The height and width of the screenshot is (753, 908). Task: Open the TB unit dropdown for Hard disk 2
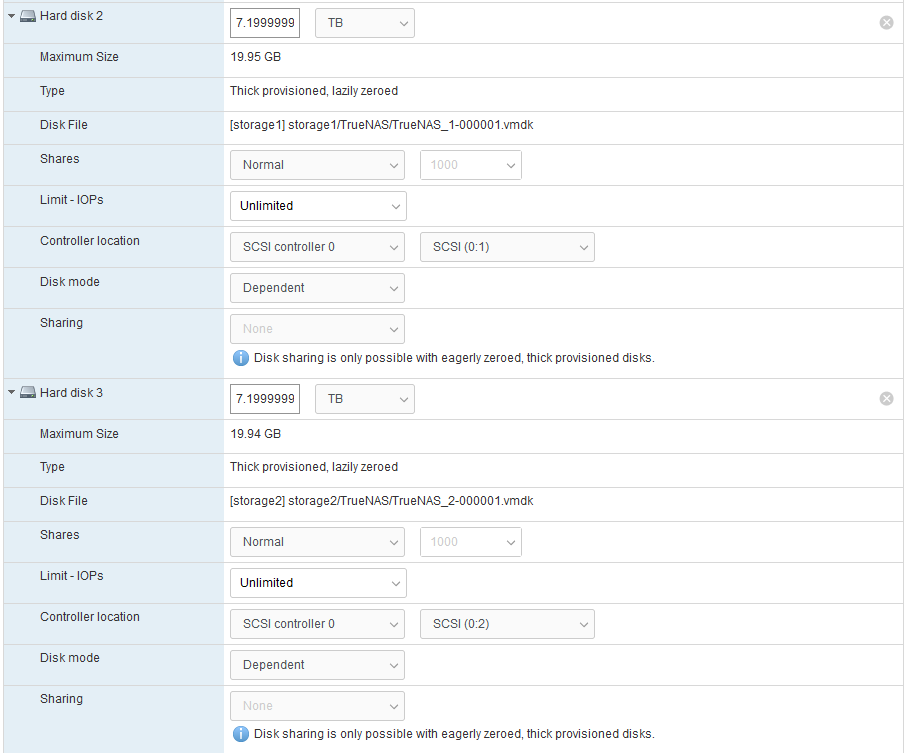[365, 23]
